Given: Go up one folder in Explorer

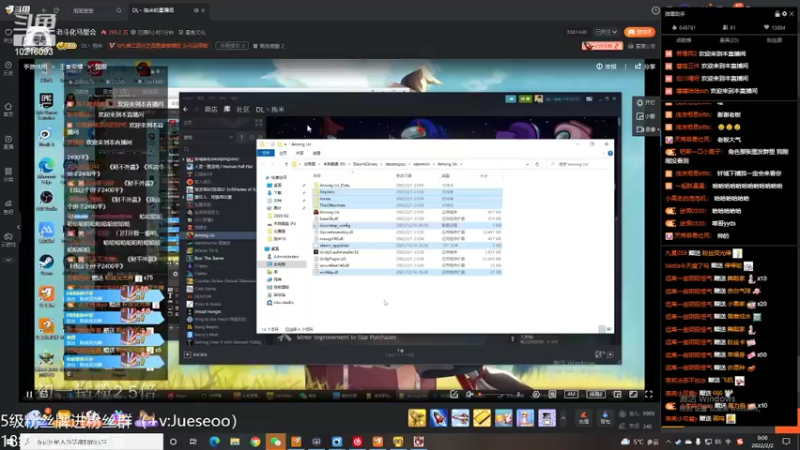Looking at the screenshot, I should (286, 164).
